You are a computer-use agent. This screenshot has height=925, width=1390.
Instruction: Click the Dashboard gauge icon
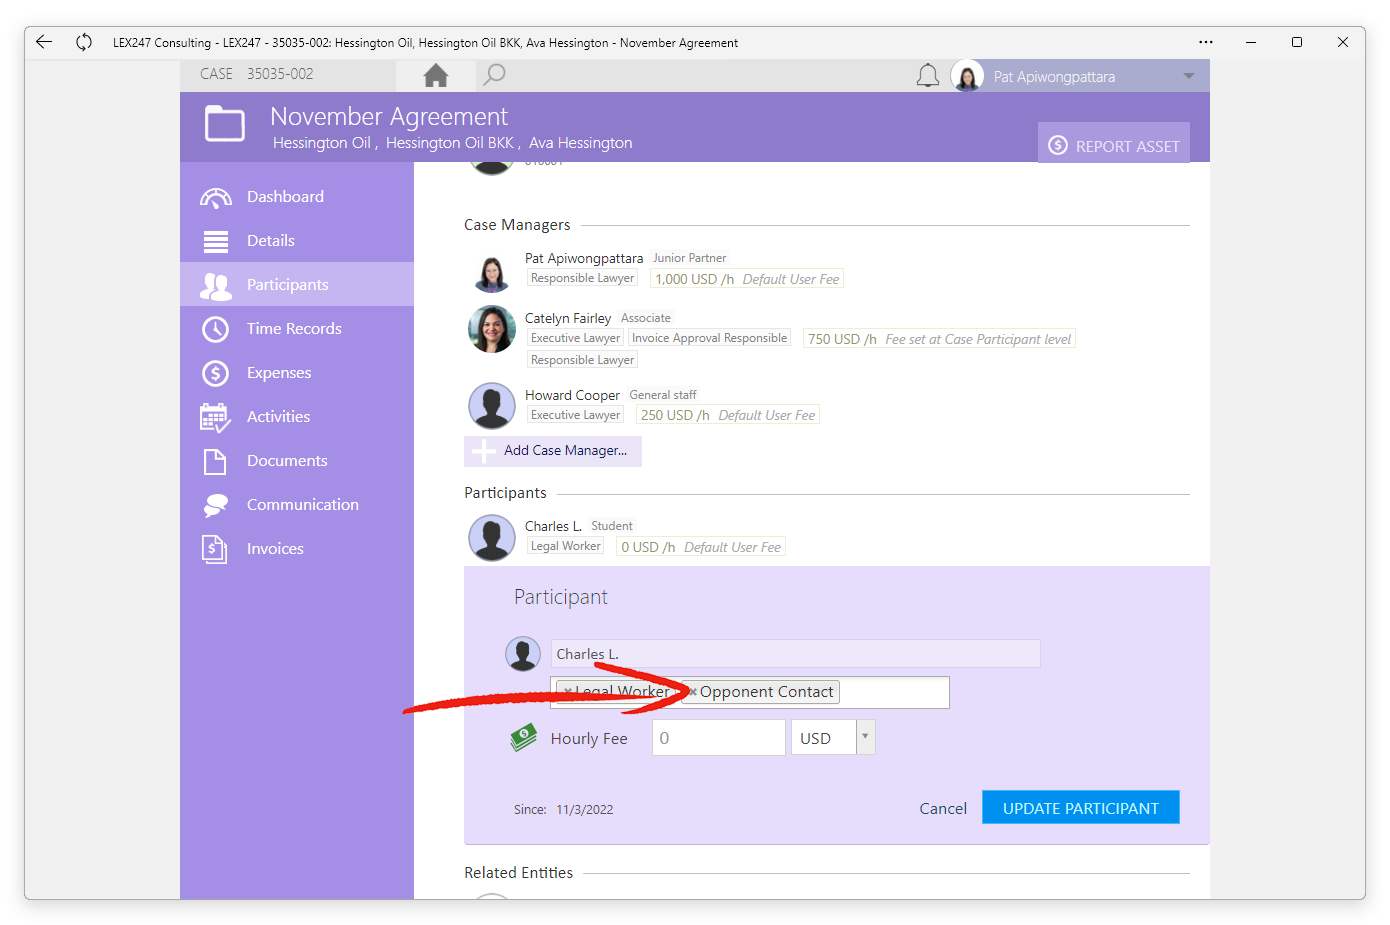(216, 197)
